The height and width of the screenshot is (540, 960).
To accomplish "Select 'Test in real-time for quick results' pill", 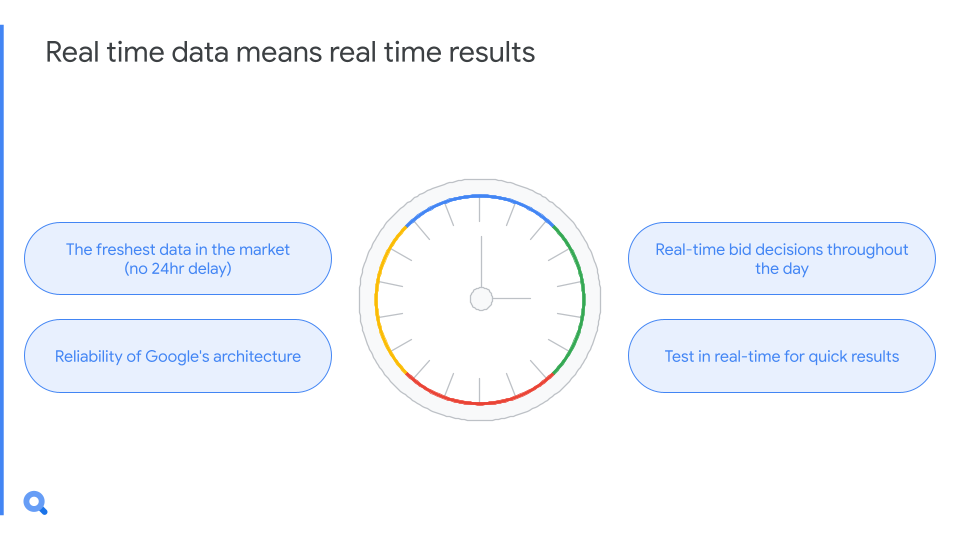I will coord(782,356).
